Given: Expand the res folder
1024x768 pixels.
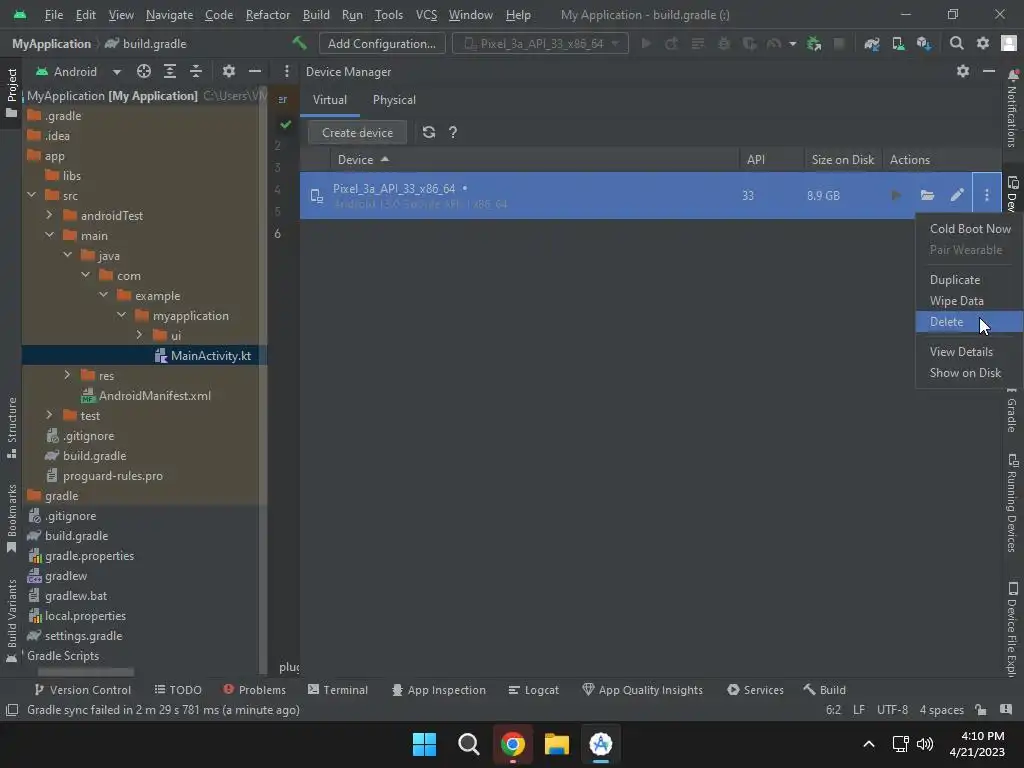Looking at the screenshot, I should 67,376.
